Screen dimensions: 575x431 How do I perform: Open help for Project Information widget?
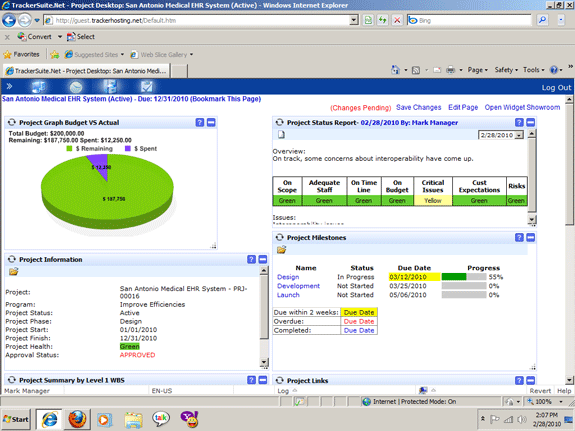coord(251,259)
